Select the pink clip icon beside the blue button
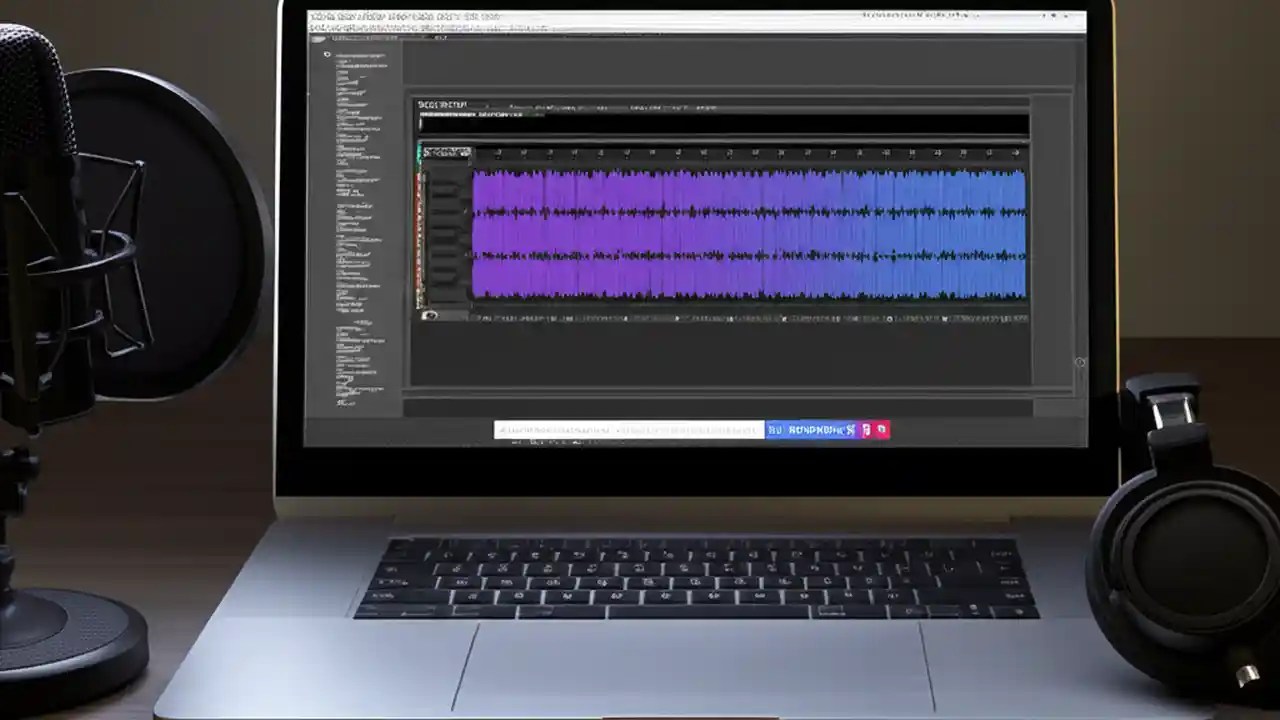The width and height of the screenshot is (1280, 720). [866, 428]
